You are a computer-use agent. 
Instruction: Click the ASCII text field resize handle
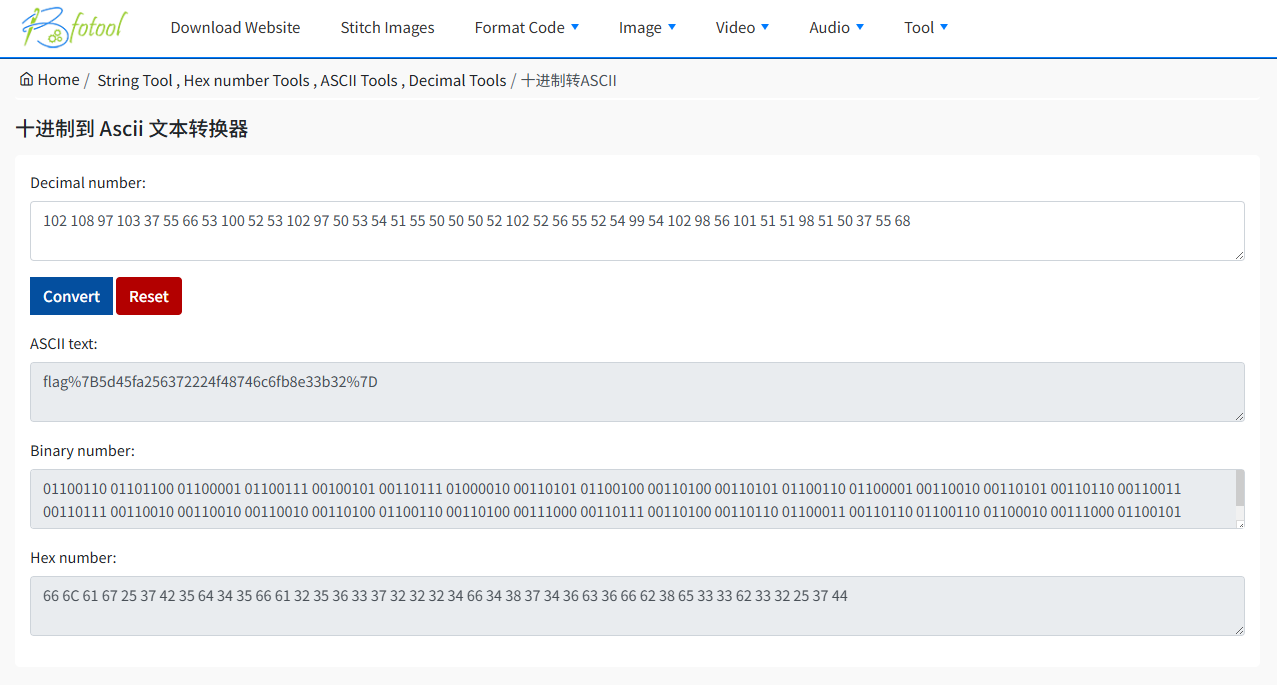pyautogui.click(x=1239, y=416)
